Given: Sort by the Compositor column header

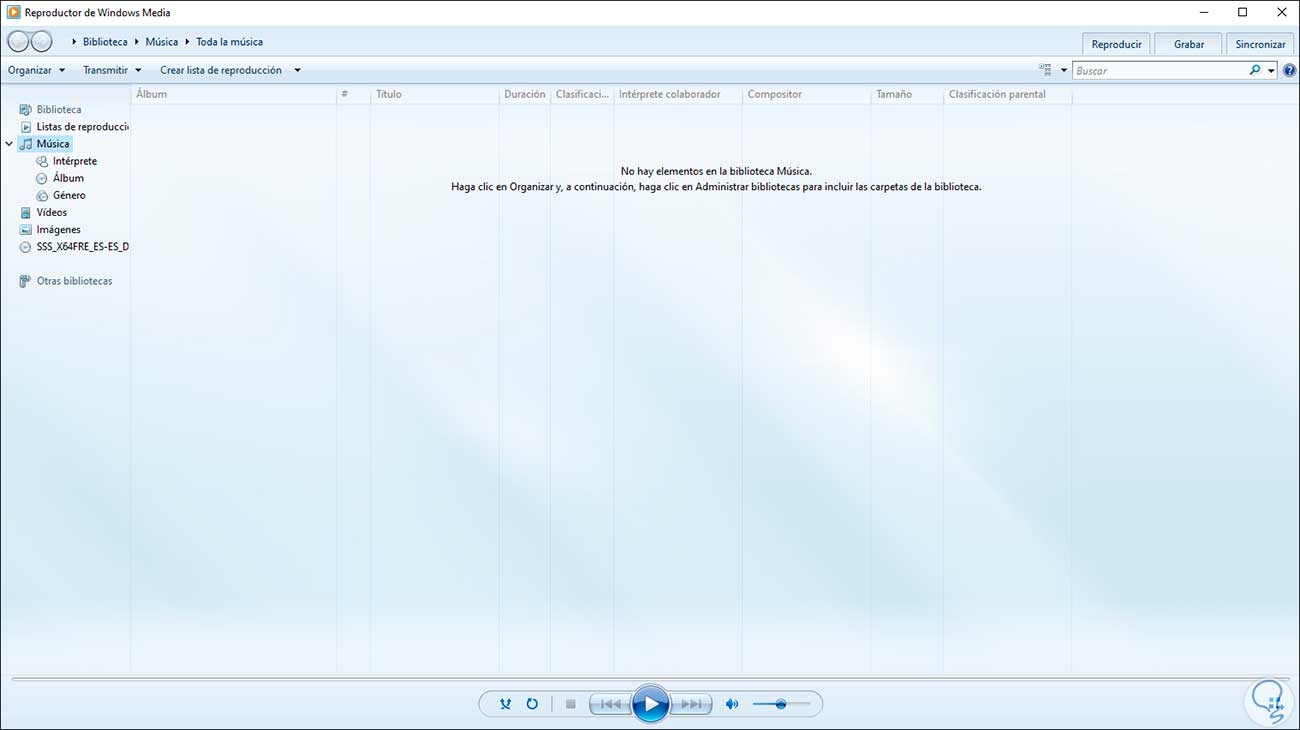Looking at the screenshot, I should 807,94.
